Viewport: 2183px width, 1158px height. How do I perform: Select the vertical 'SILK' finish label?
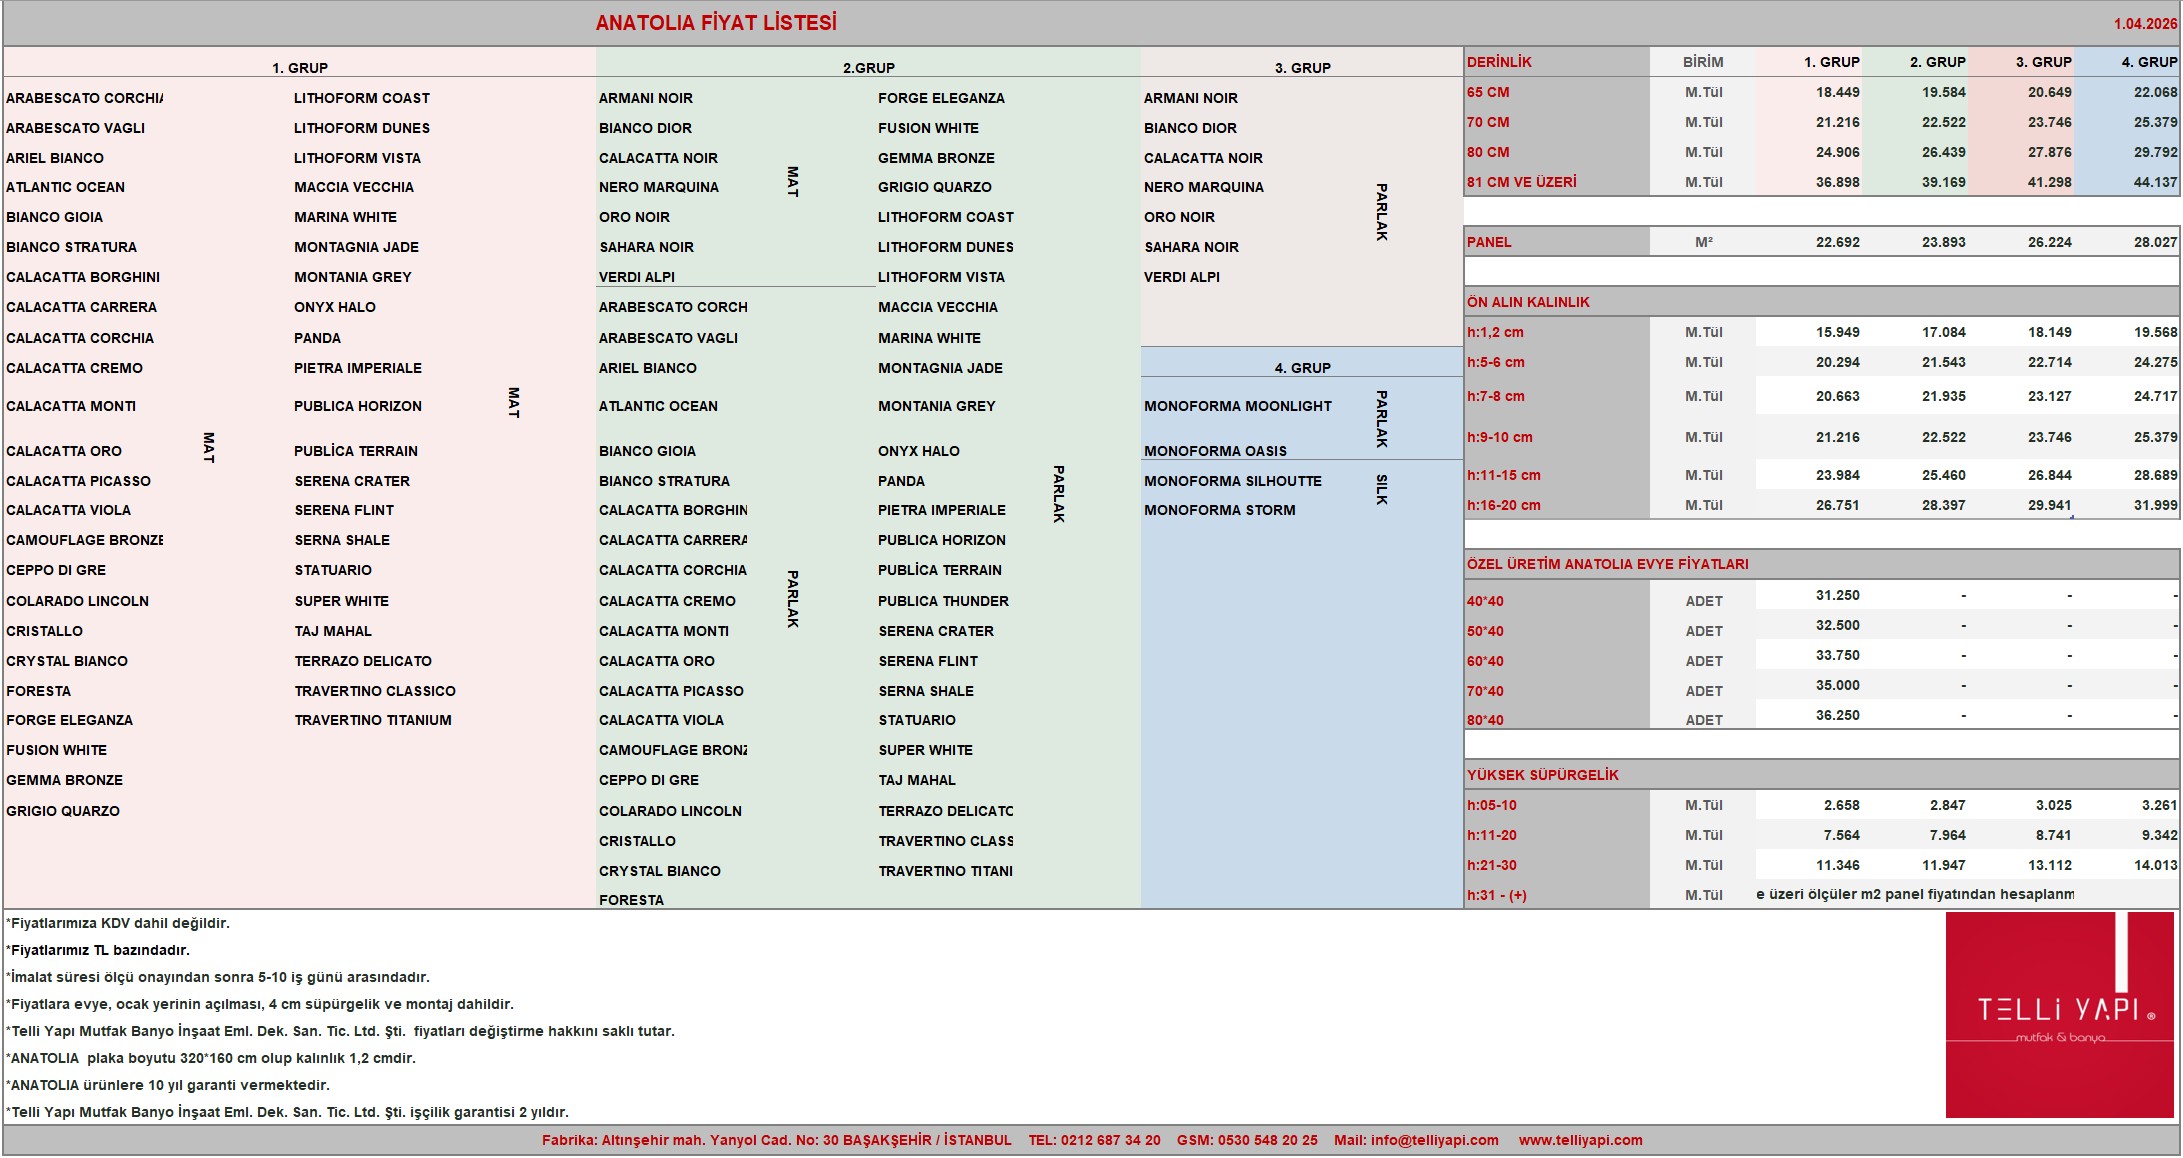click(1381, 489)
